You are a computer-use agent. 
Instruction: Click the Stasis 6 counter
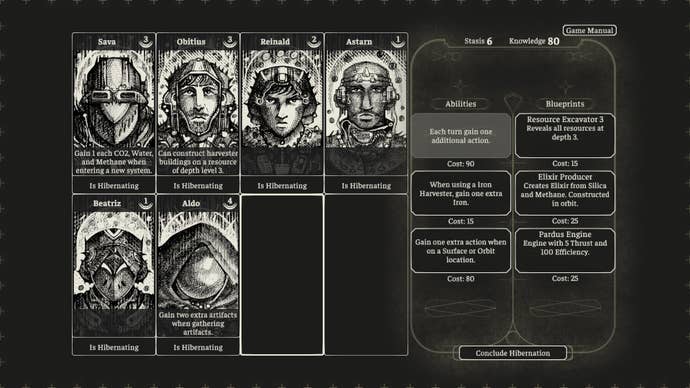click(x=478, y=41)
